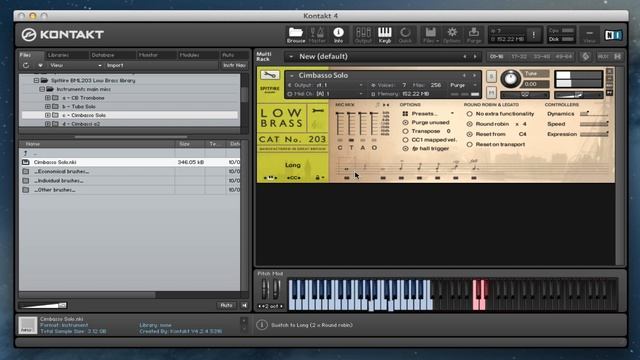
Task: Click the Presets grid icon in Options
Action: tap(405, 113)
